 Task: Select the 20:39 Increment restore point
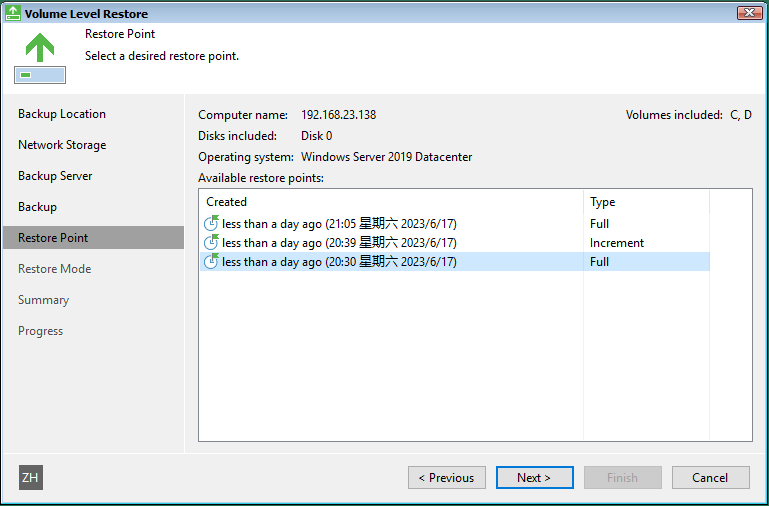point(455,243)
